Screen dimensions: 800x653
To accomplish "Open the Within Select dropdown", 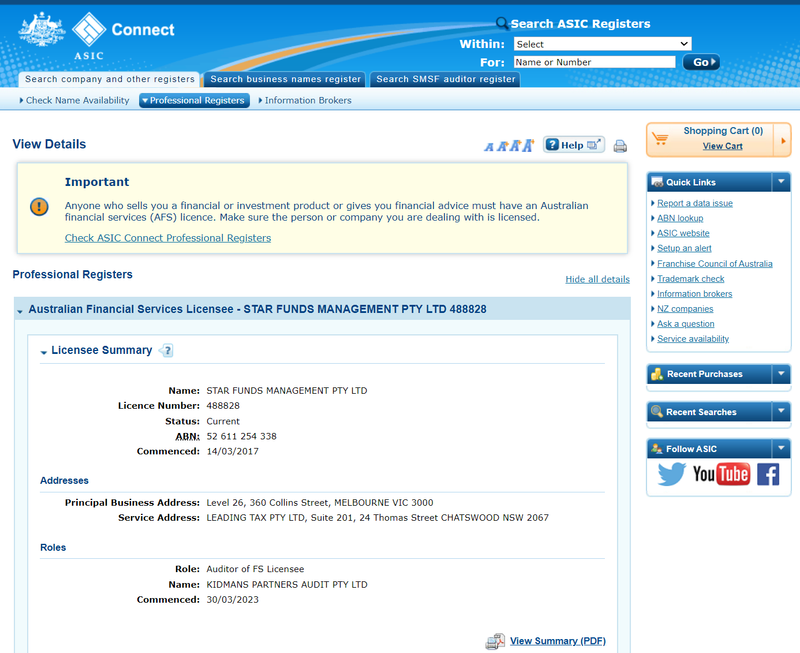I will 603,44.
